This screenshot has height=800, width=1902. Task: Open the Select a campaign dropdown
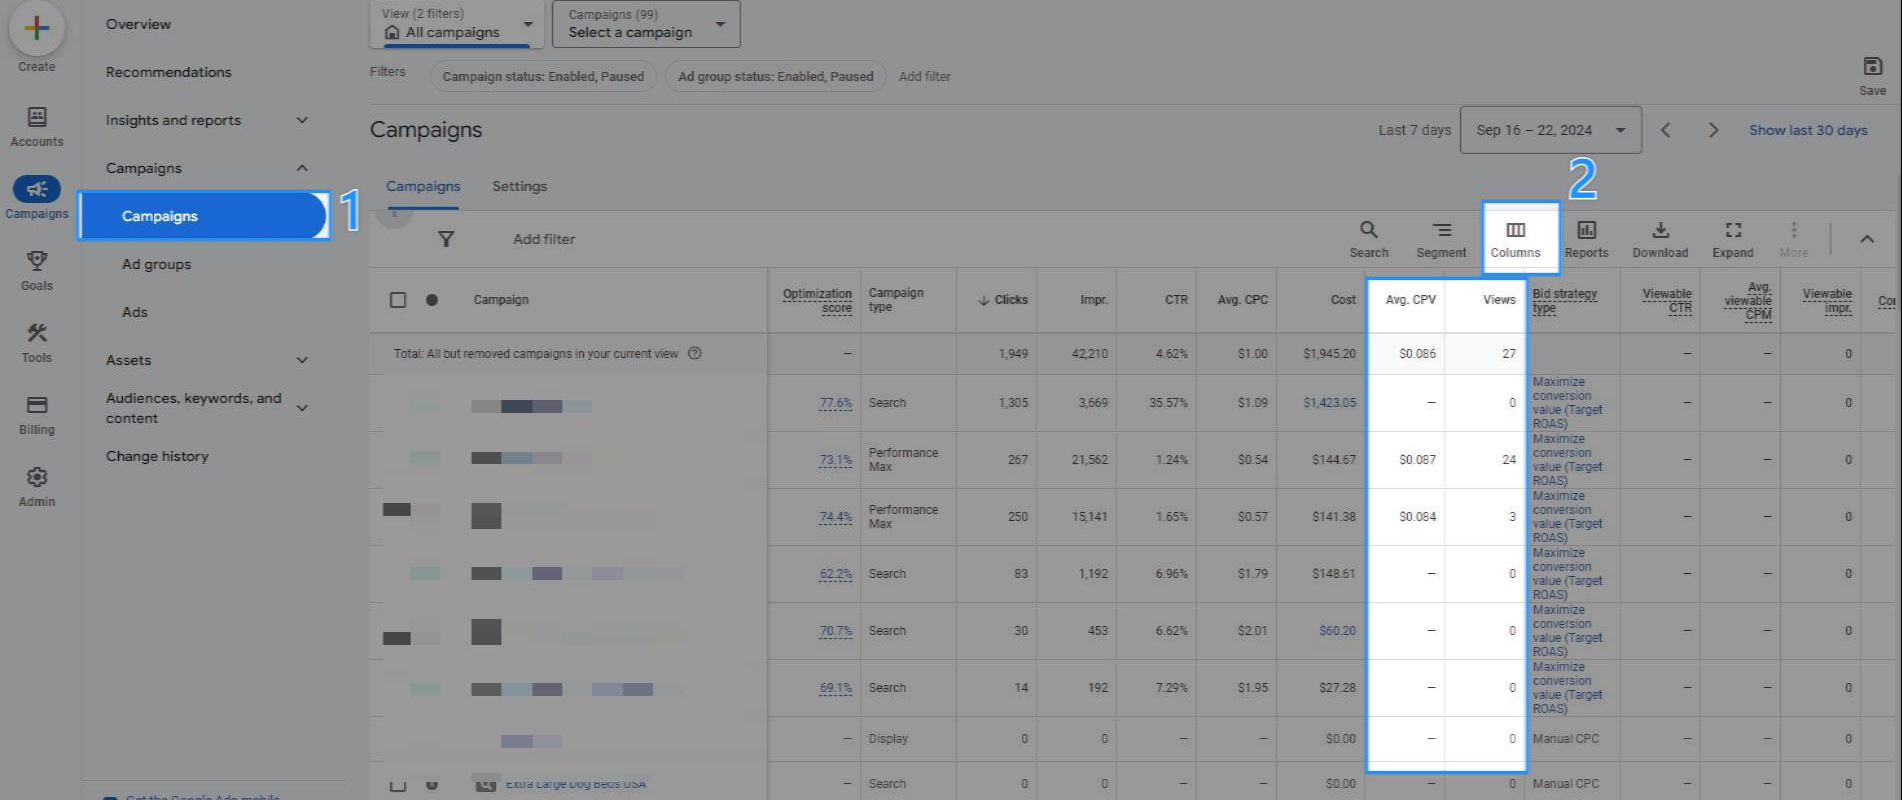coord(646,24)
